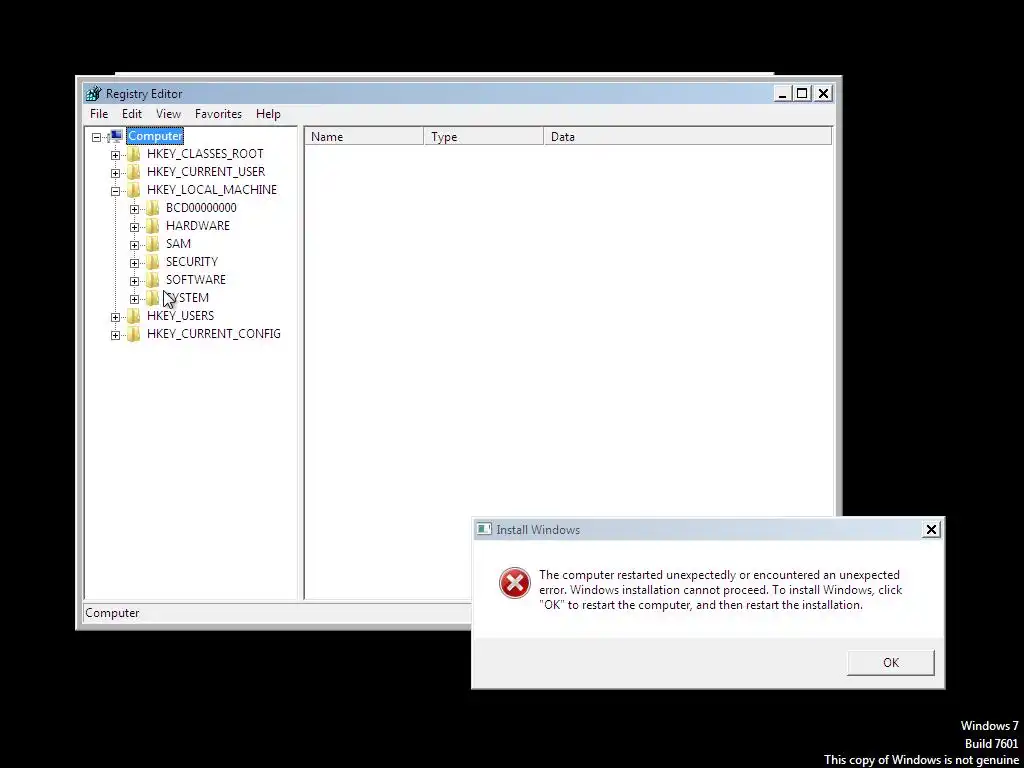
Task: Collapse the HKEY_LOCAL_MACHINE key
Action: click(116, 191)
